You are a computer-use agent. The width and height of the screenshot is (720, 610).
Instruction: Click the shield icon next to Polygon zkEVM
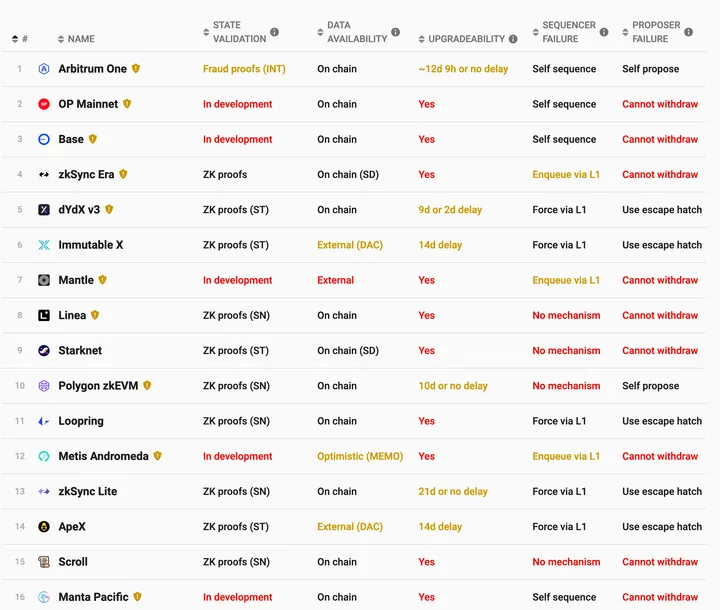coord(147,385)
